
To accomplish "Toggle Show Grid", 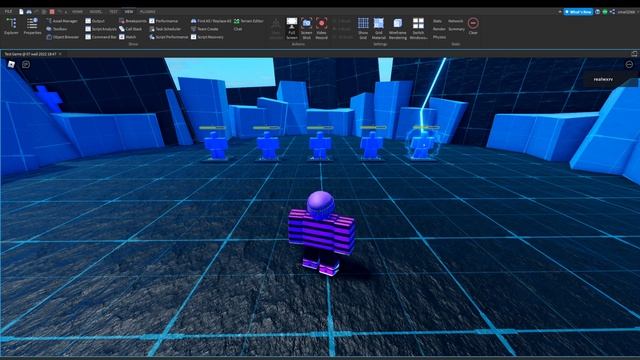I will (x=363, y=28).
